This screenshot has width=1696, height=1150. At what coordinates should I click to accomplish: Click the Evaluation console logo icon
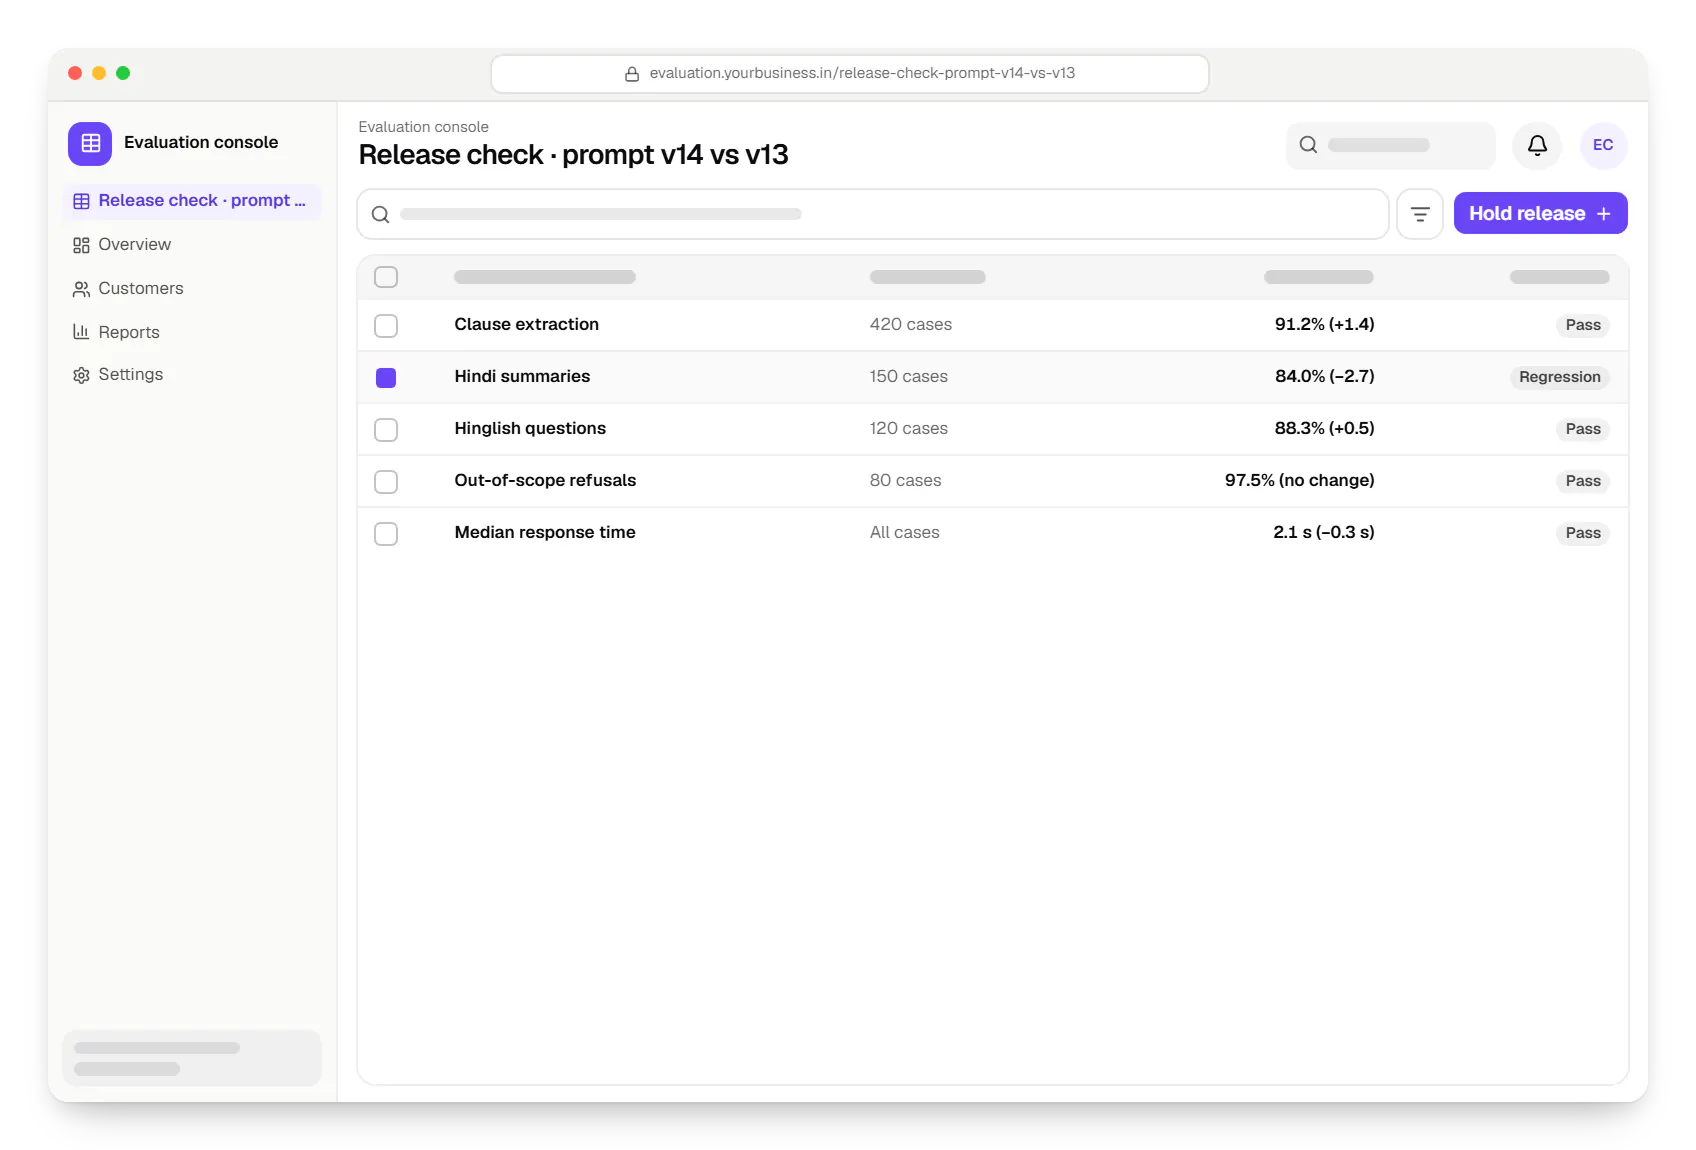(x=90, y=143)
